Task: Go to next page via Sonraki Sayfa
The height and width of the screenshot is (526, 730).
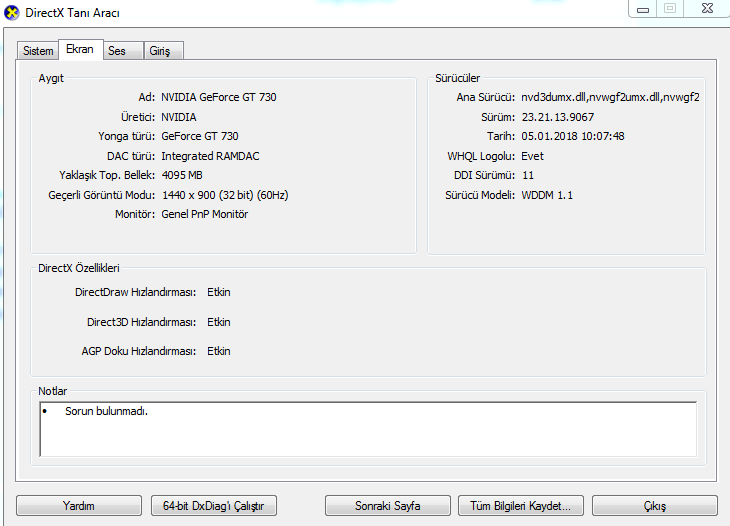Action: pyautogui.click(x=388, y=506)
